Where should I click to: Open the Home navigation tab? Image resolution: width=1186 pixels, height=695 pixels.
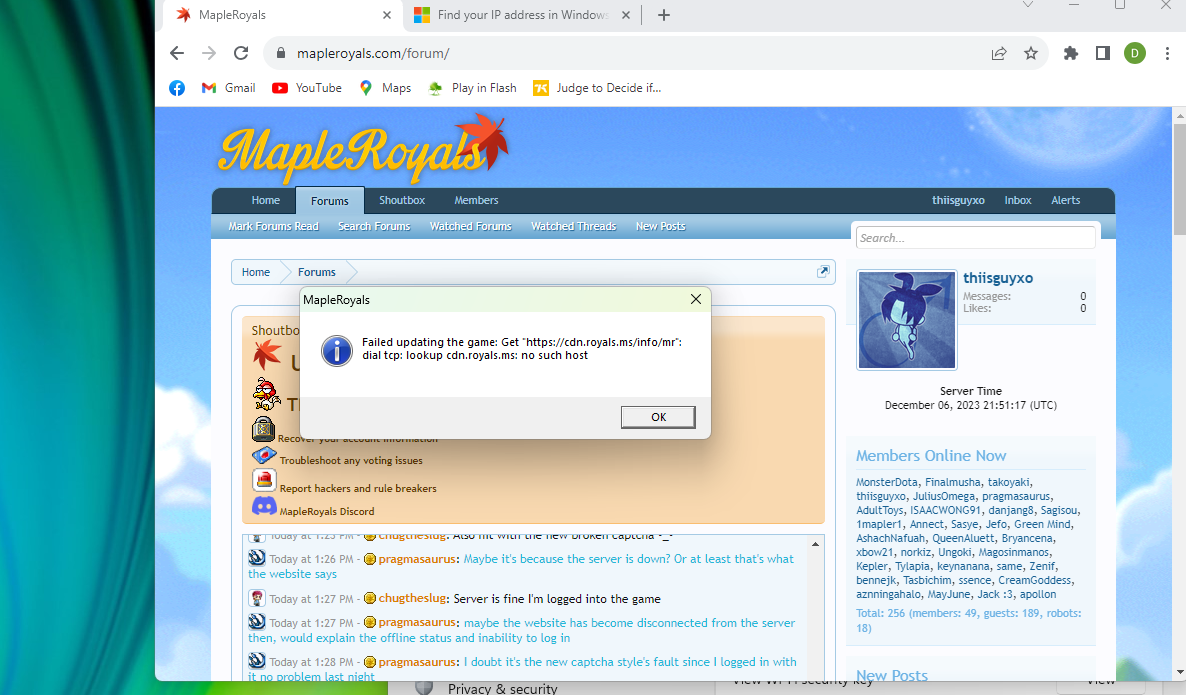click(x=265, y=200)
